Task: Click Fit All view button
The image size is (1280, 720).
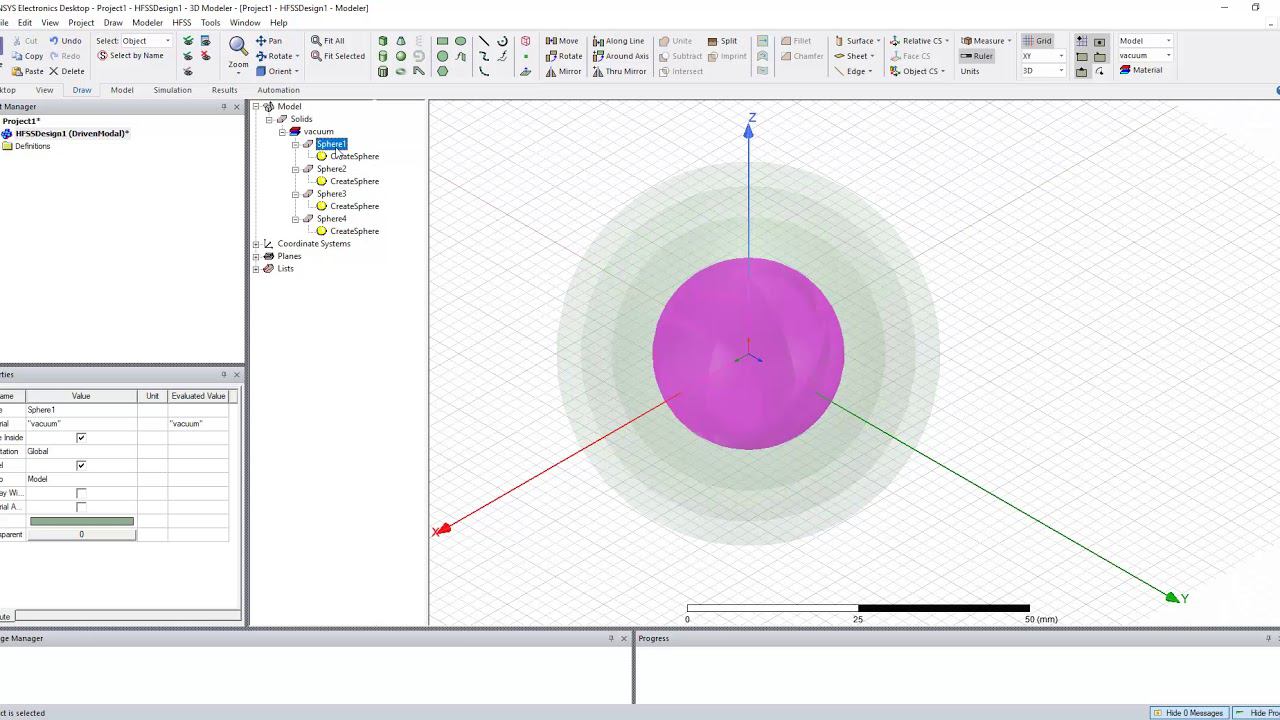Action: click(x=327, y=41)
